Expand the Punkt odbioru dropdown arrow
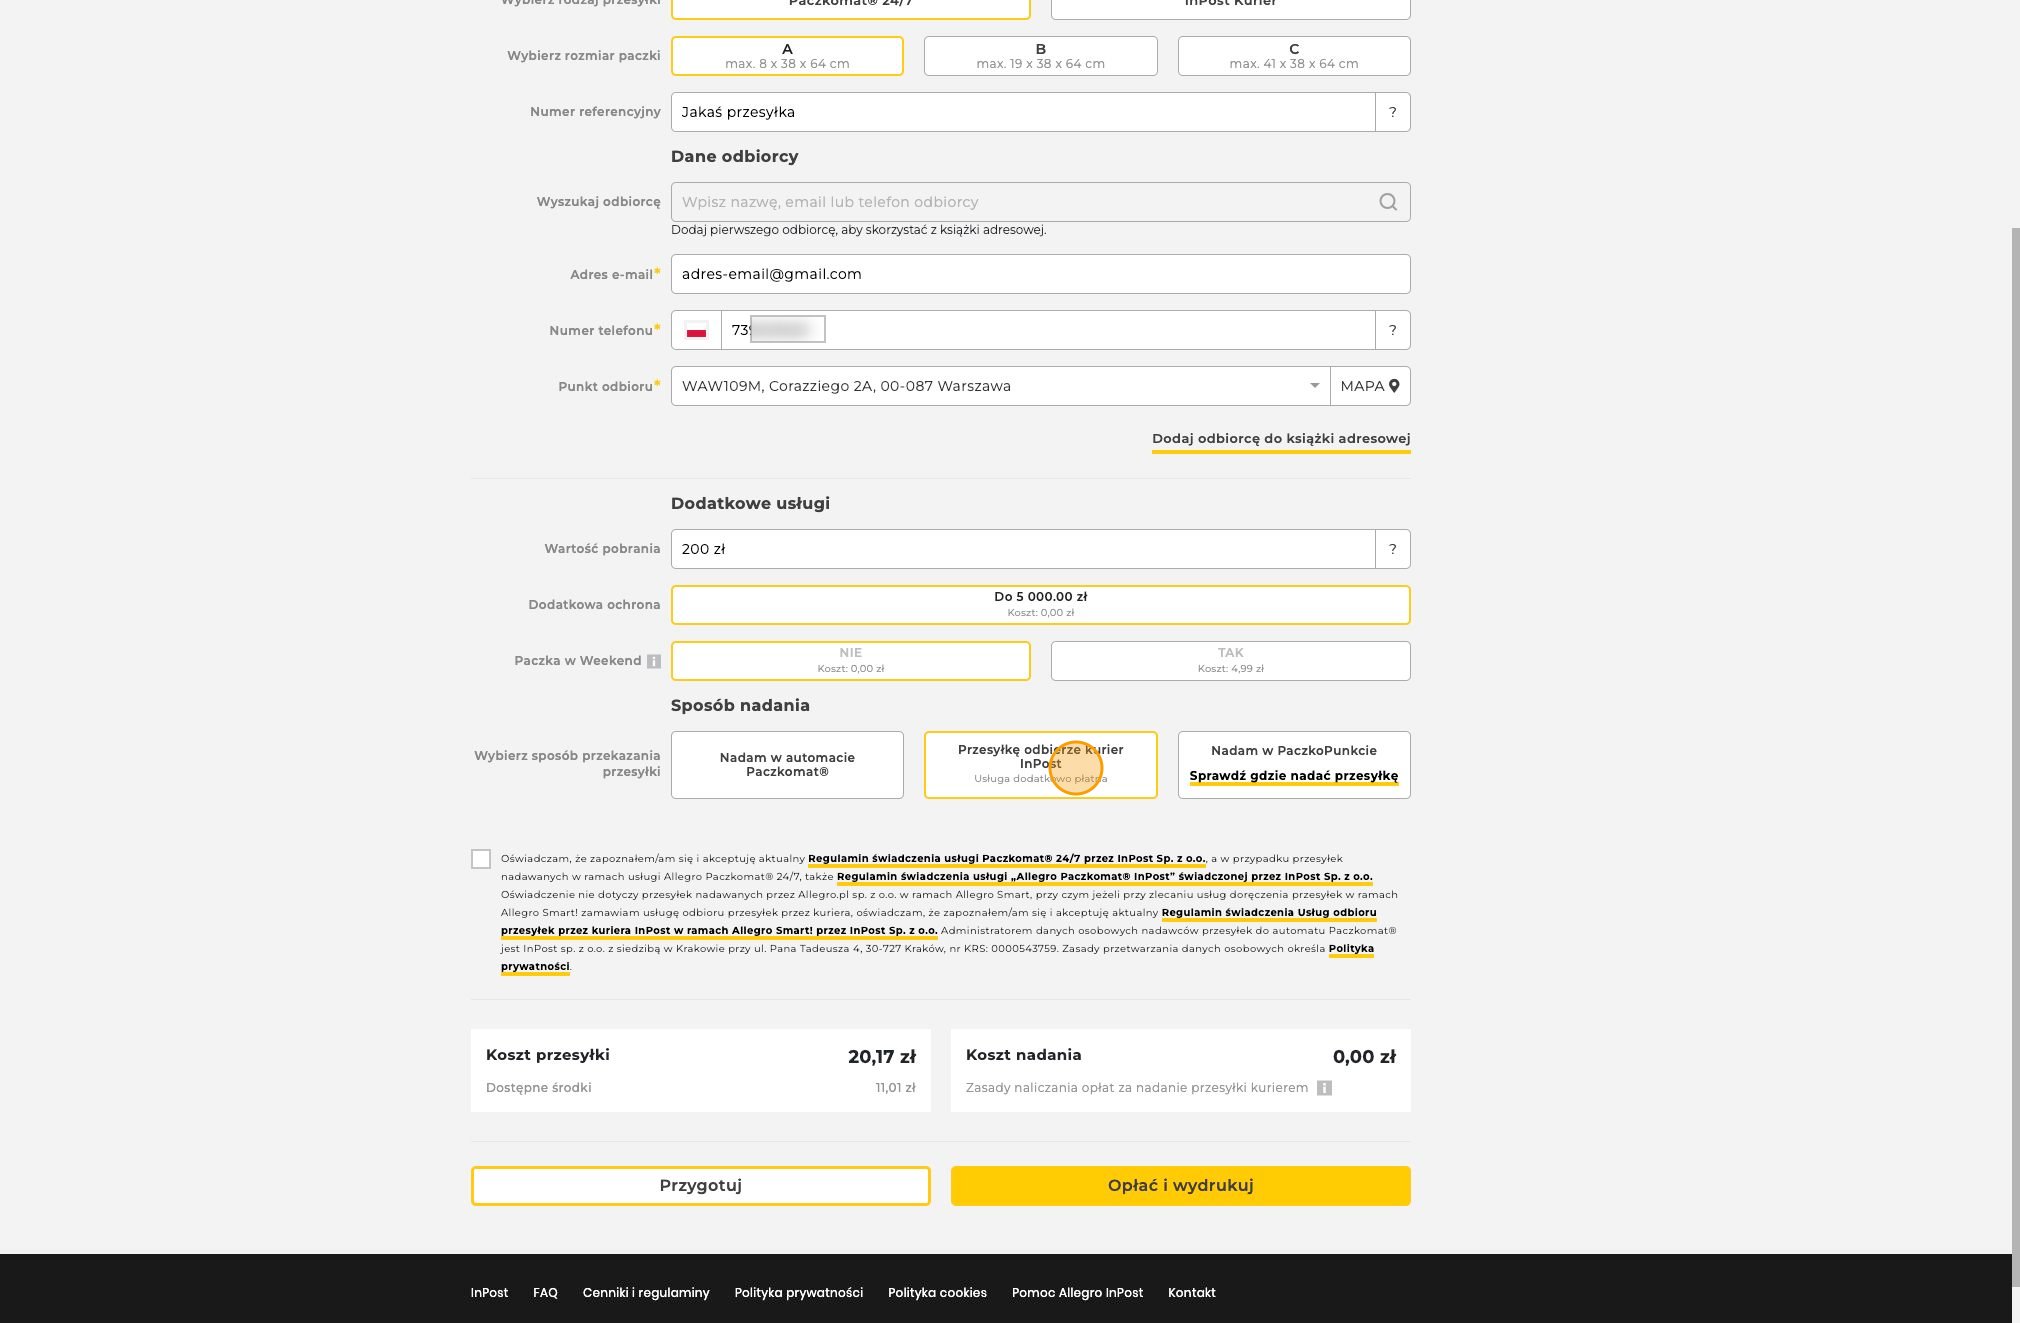This screenshot has height=1323, width=2020. click(x=1314, y=386)
